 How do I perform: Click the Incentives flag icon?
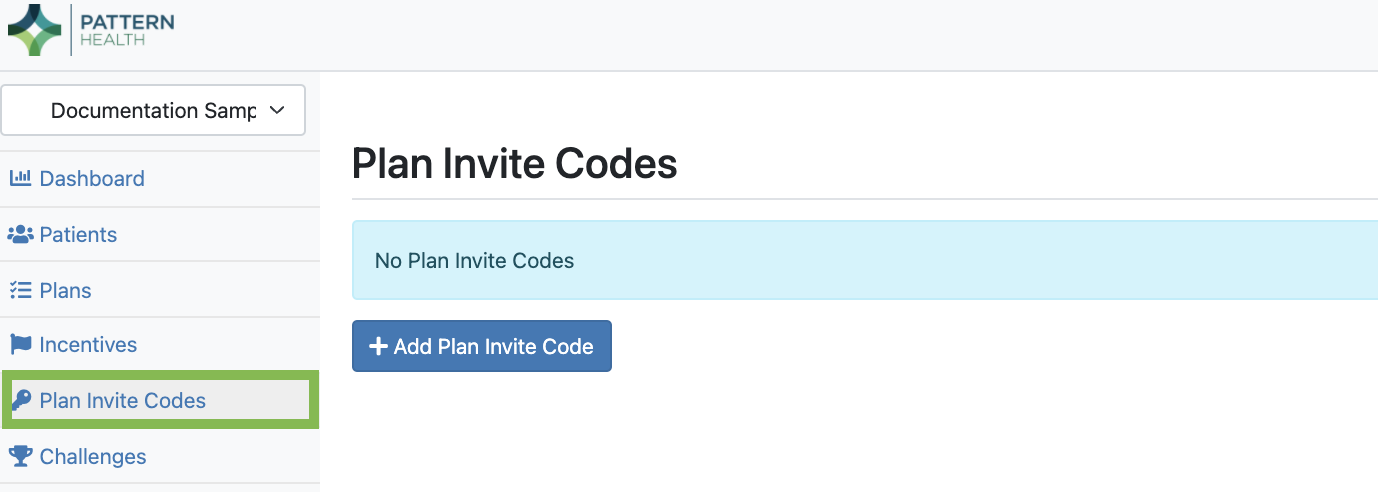click(x=20, y=345)
